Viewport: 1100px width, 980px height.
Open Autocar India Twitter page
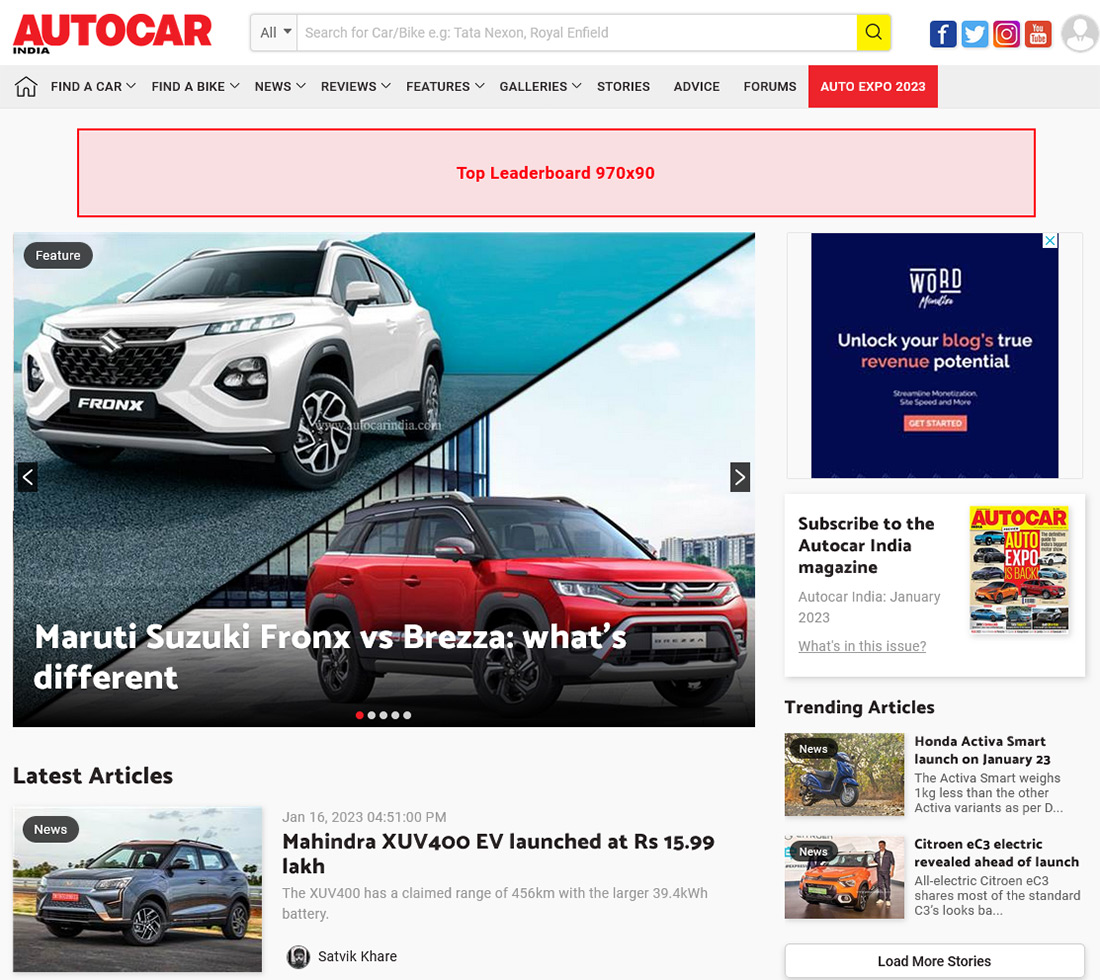(974, 34)
